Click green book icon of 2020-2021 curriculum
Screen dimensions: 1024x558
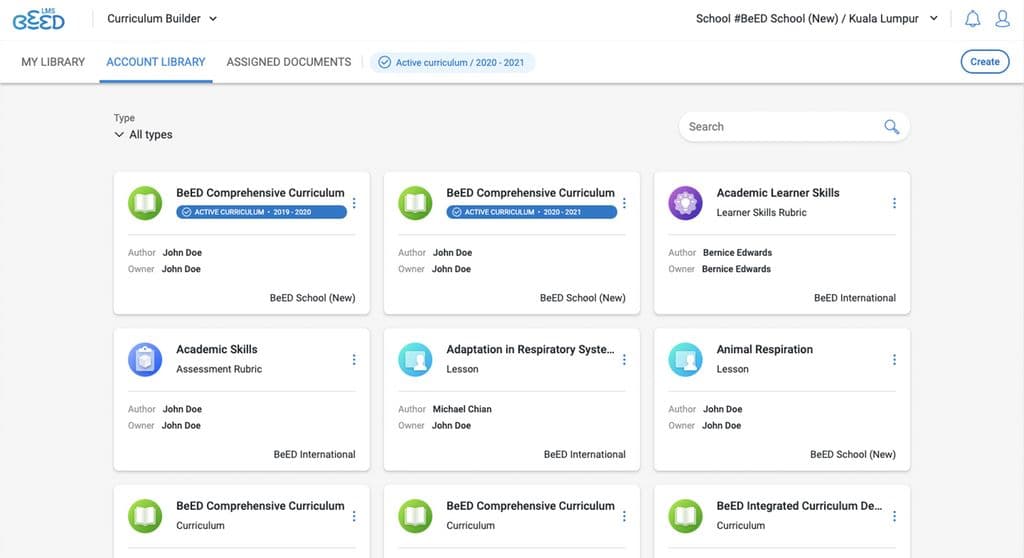coord(415,203)
